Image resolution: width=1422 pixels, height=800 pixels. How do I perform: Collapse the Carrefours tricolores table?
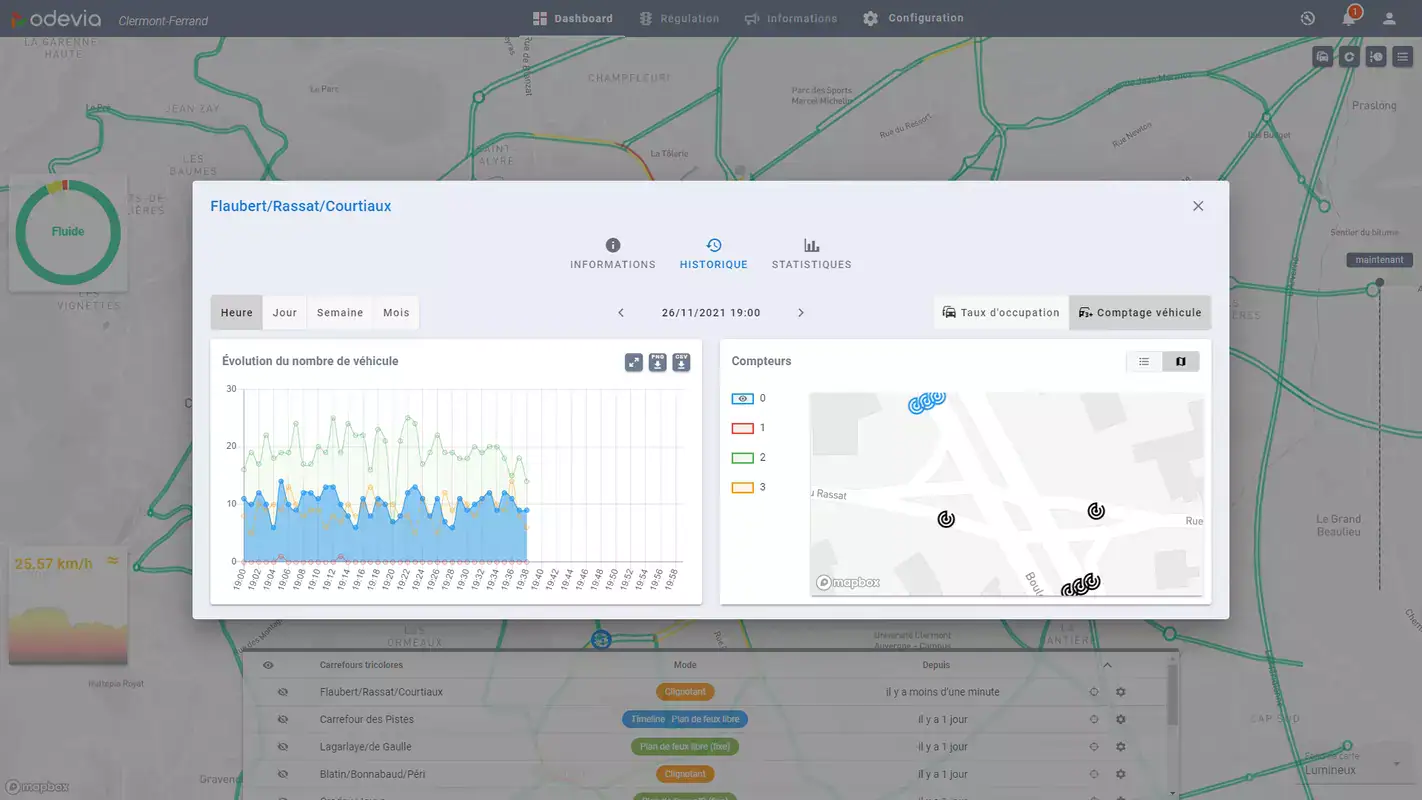1107,665
